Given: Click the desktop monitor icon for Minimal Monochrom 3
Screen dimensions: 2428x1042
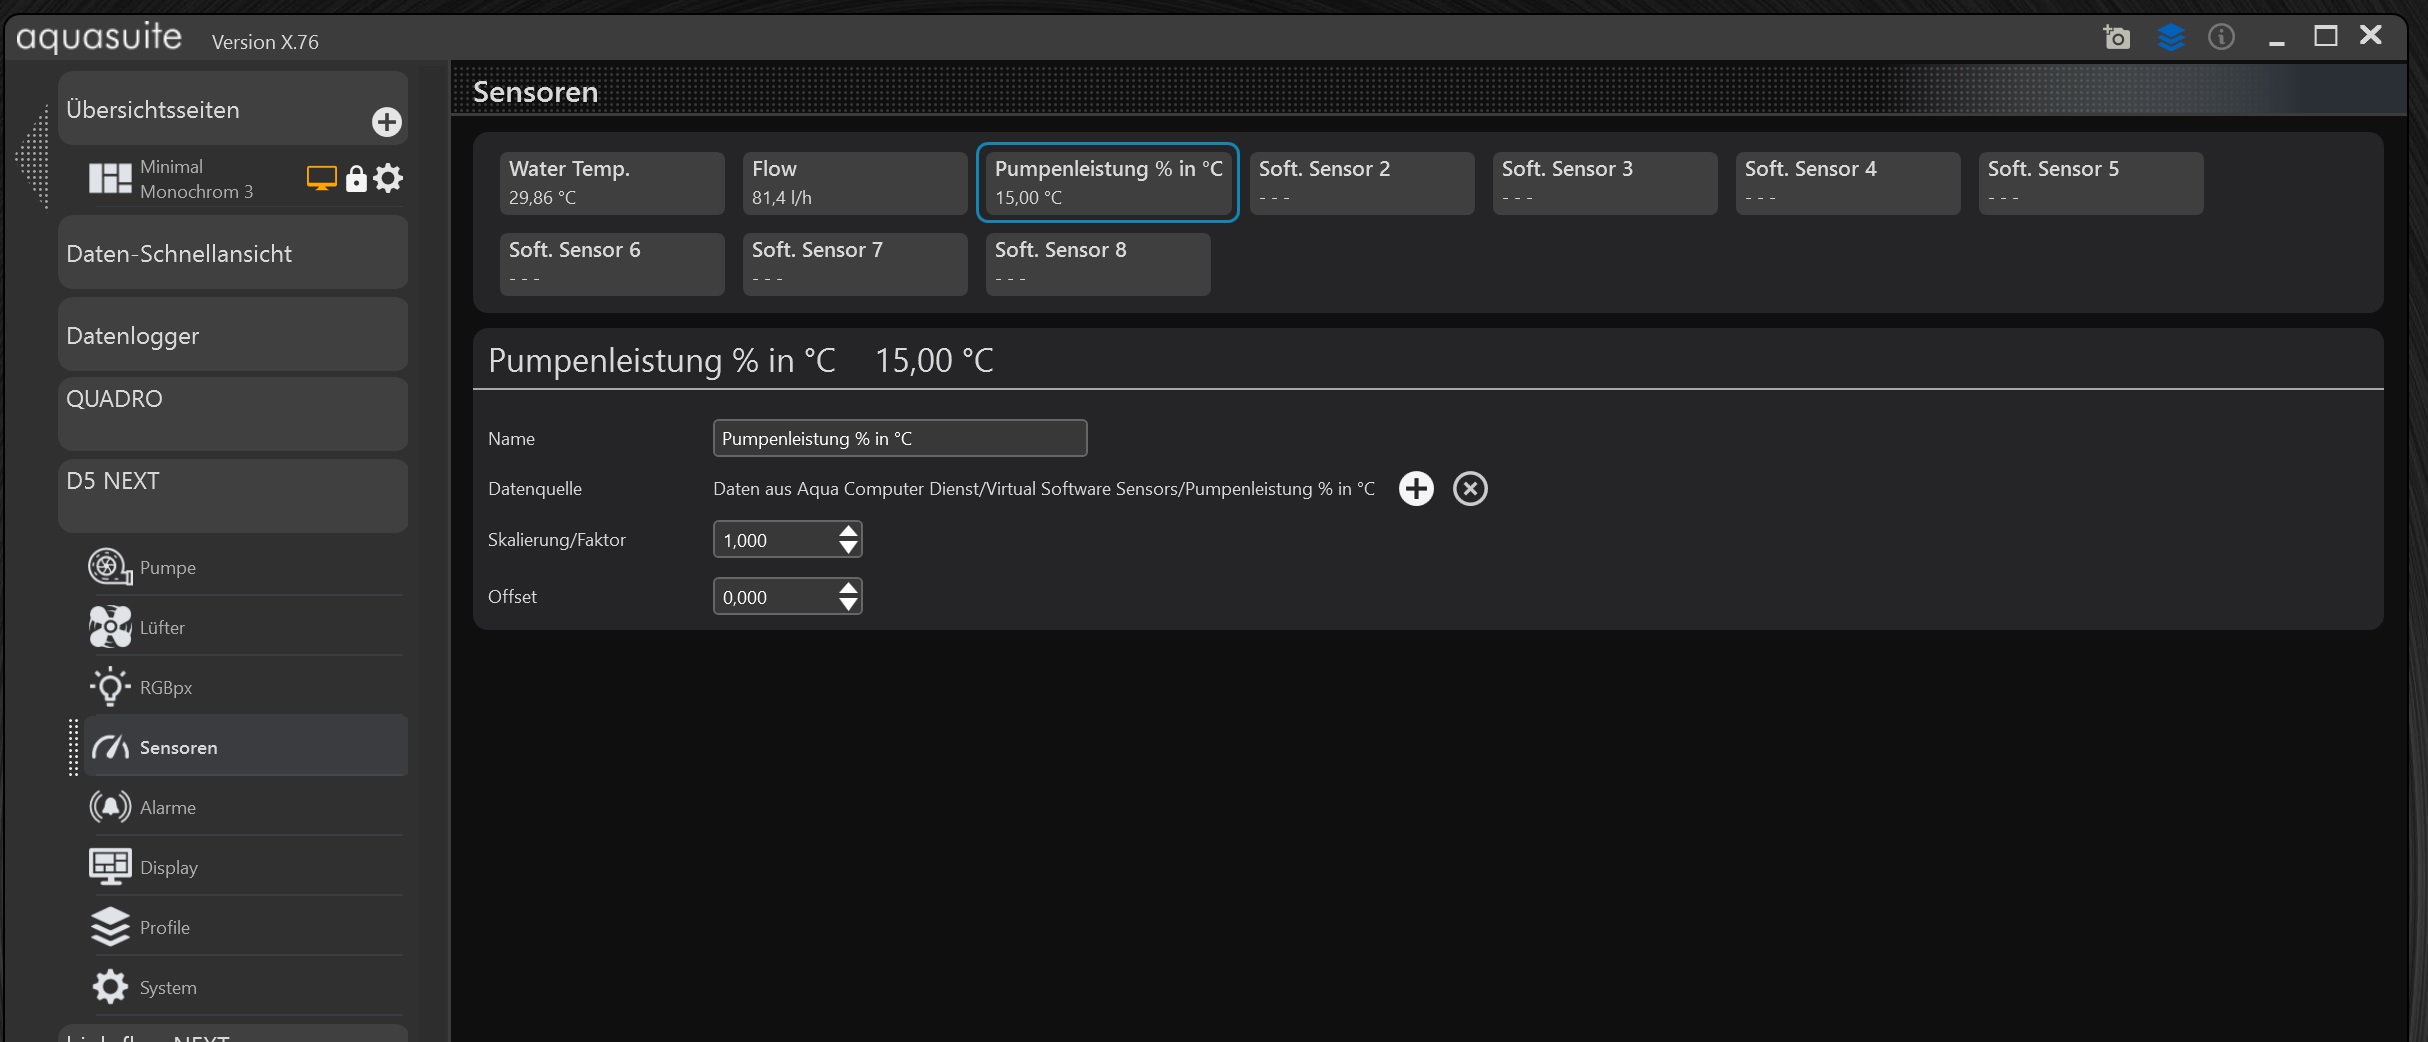Looking at the screenshot, I should pyautogui.click(x=321, y=179).
